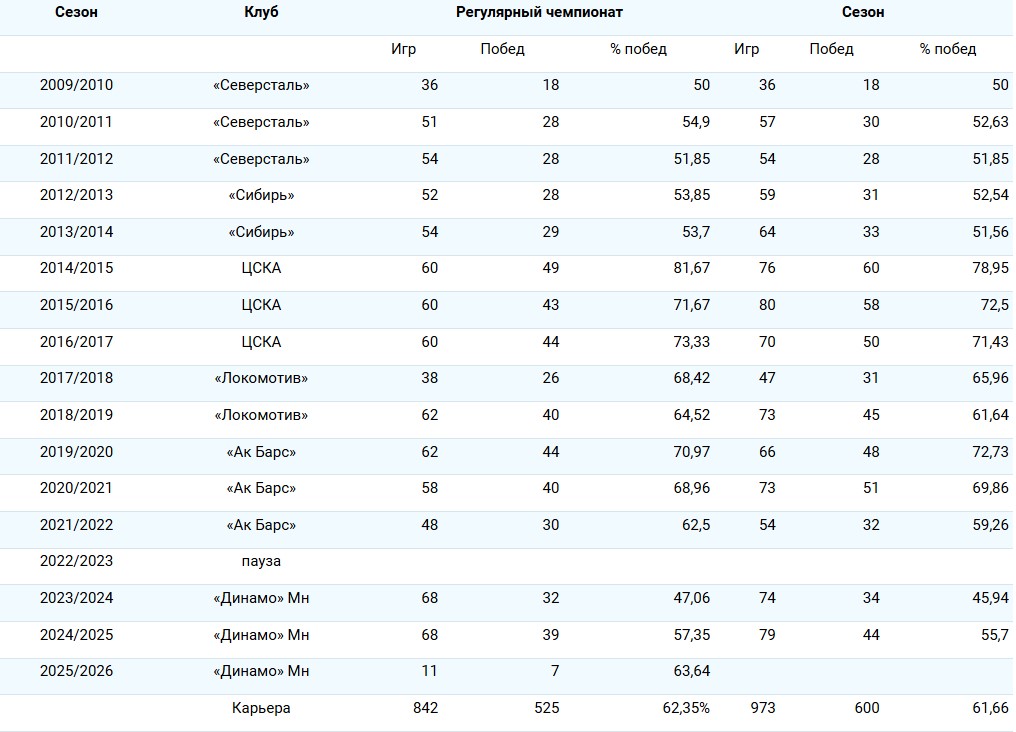This screenshot has height=732, width=1016.
Task: Select the 2014/2015 season cell
Action: point(76,269)
